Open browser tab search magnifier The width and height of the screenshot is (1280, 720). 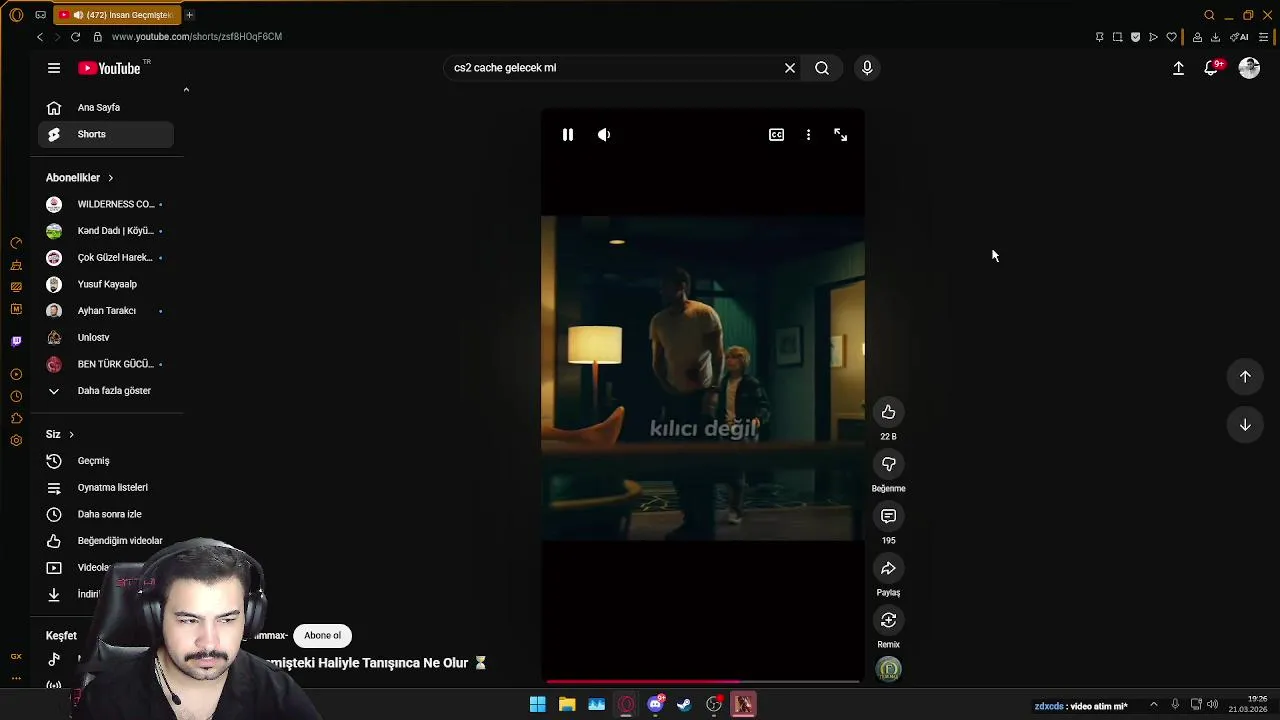click(x=1209, y=15)
